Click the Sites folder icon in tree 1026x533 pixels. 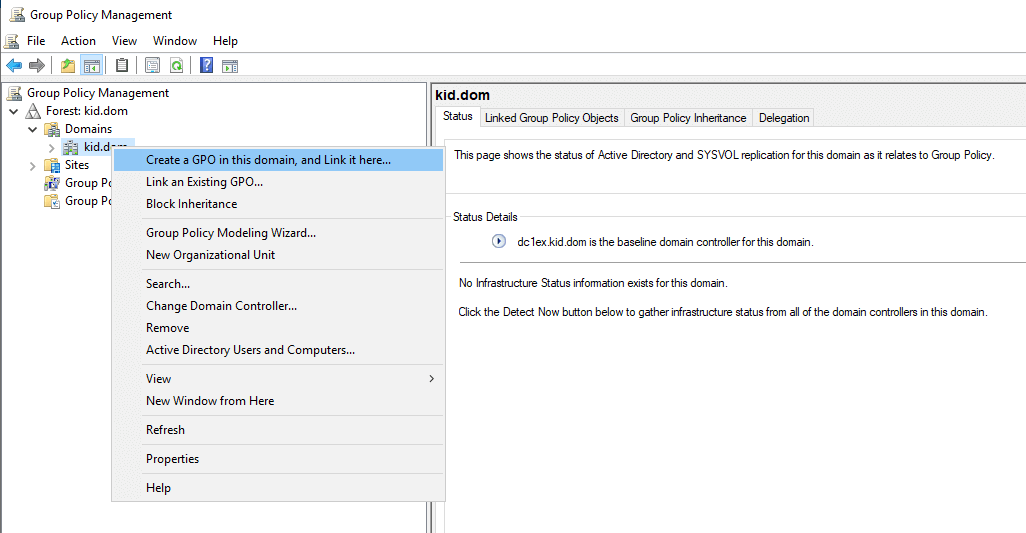(52, 165)
